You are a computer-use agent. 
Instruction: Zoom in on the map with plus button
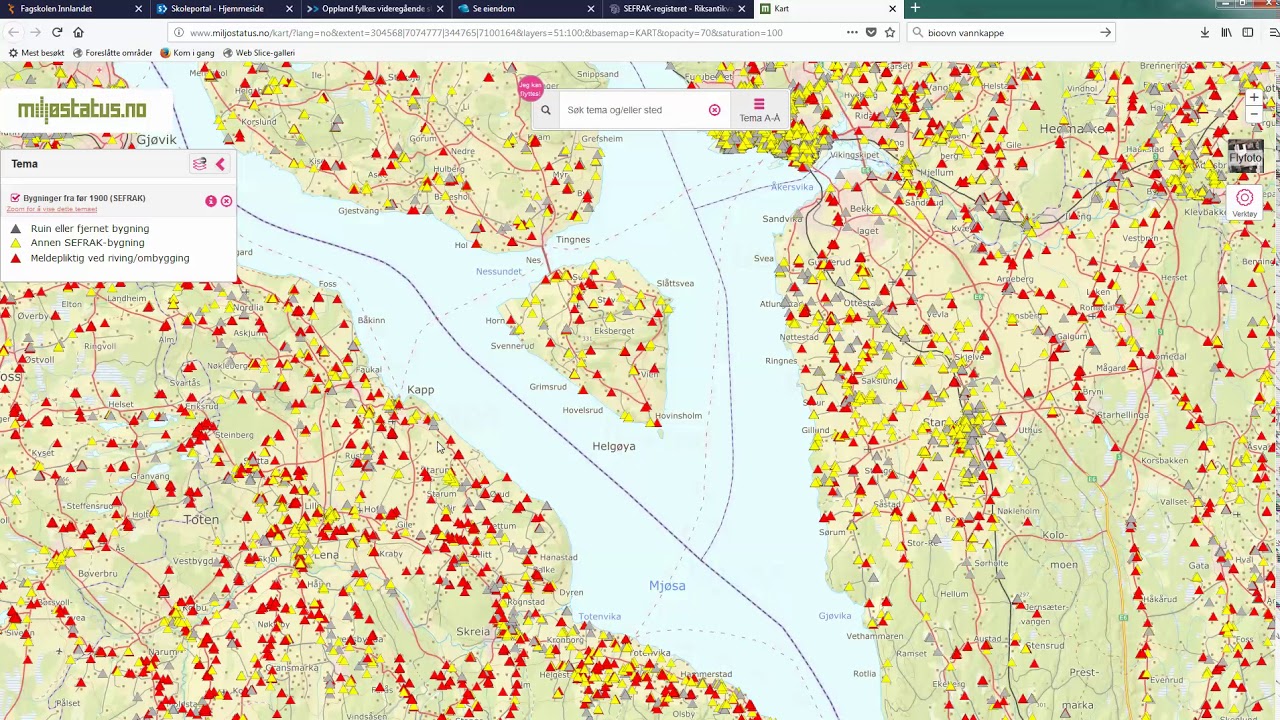tap(1253, 98)
